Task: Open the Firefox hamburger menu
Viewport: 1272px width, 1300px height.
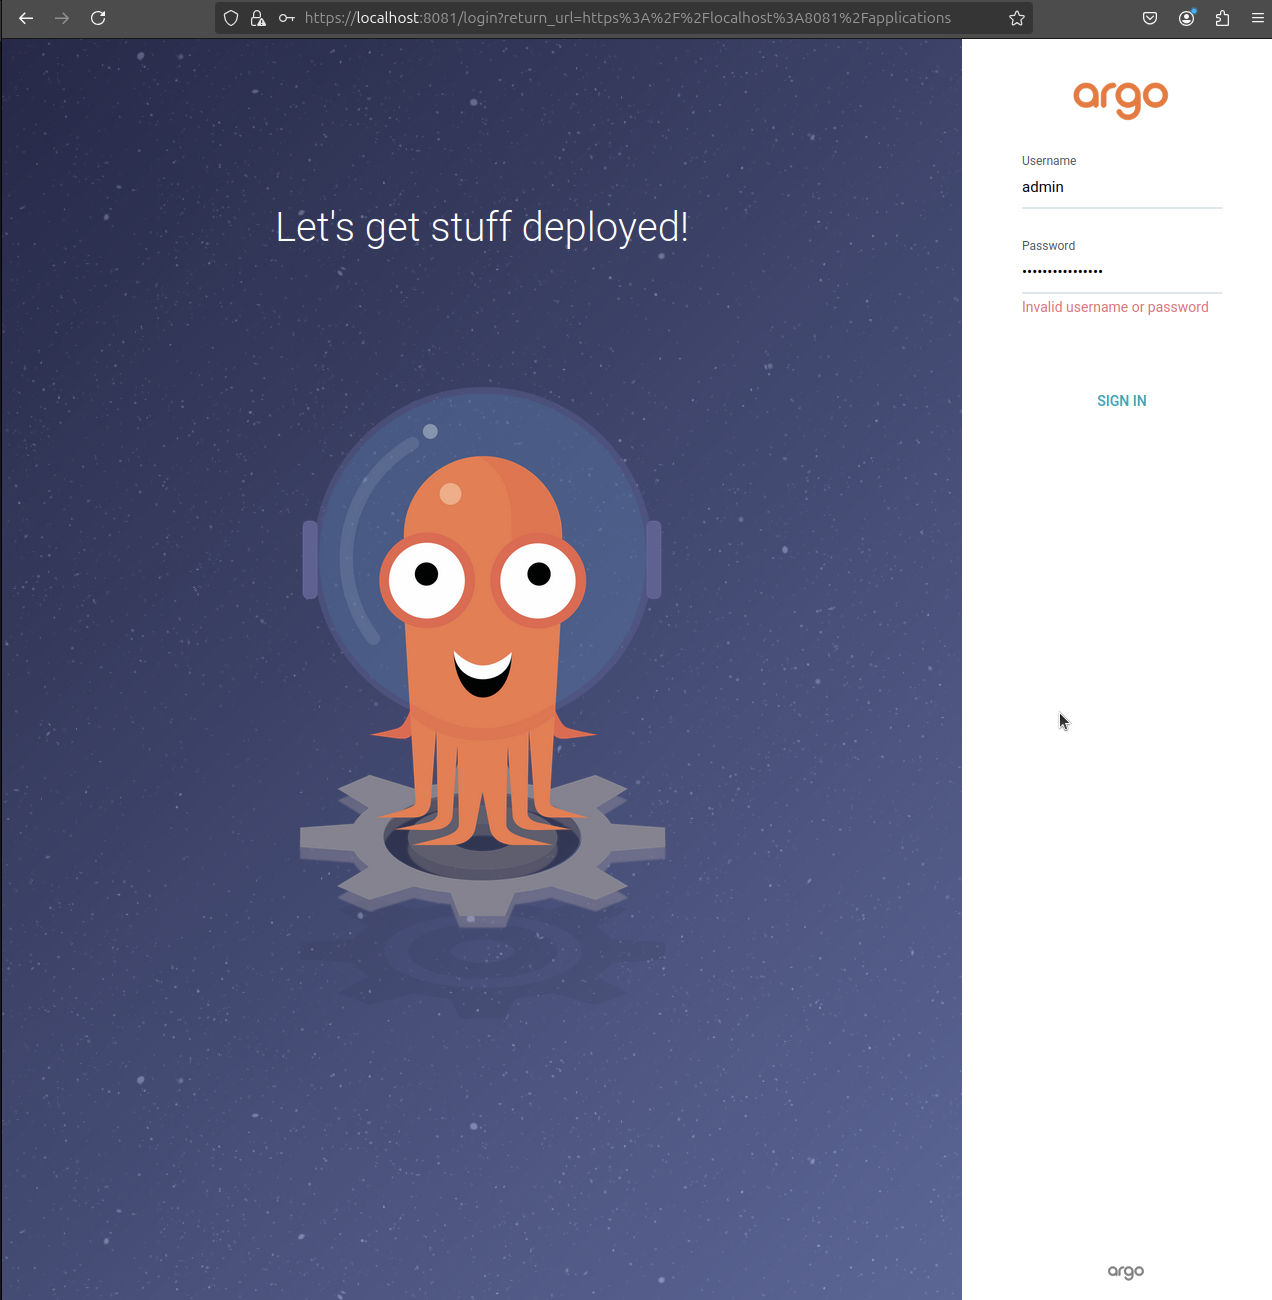Action: pos(1258,18)
